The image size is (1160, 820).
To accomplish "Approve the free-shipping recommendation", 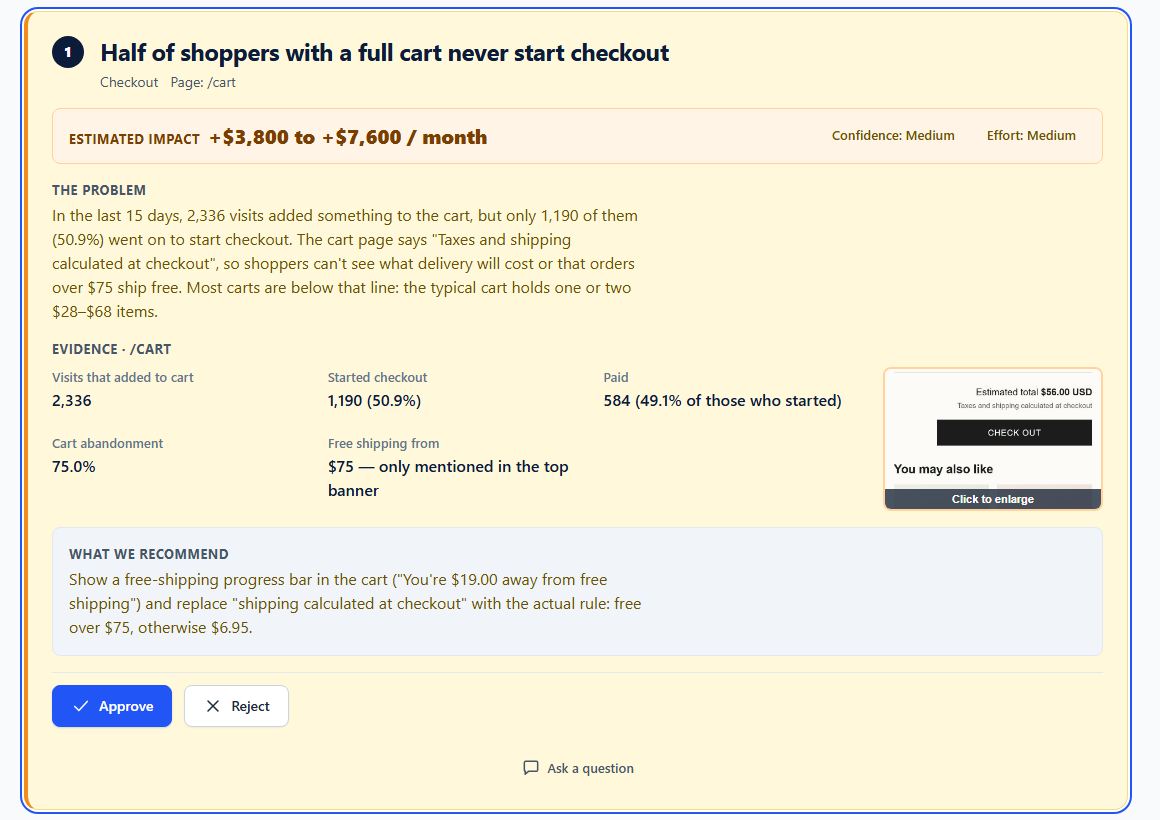I will click(112, 706).
